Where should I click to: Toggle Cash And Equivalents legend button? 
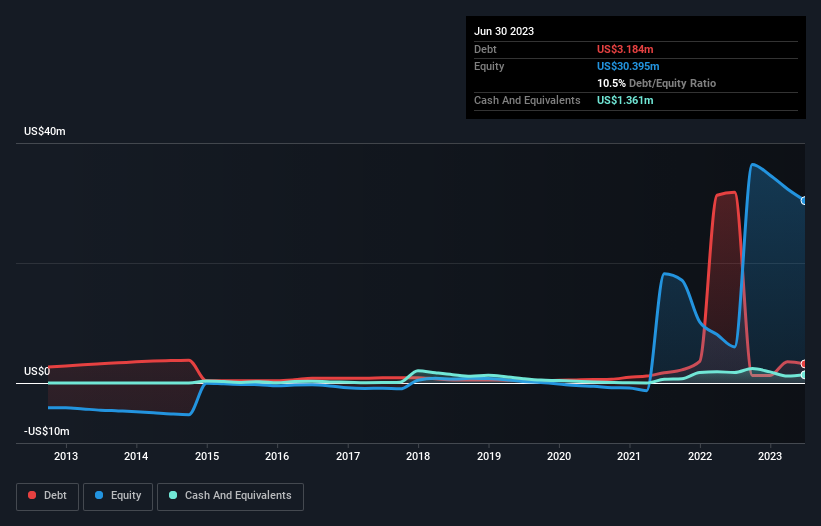click(230, 496)
